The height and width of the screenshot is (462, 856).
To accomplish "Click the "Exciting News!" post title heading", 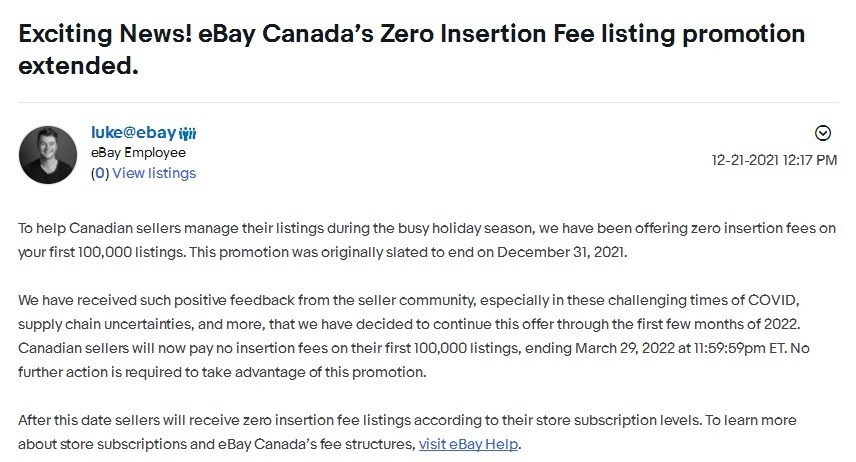I will [x=410, y=35].
